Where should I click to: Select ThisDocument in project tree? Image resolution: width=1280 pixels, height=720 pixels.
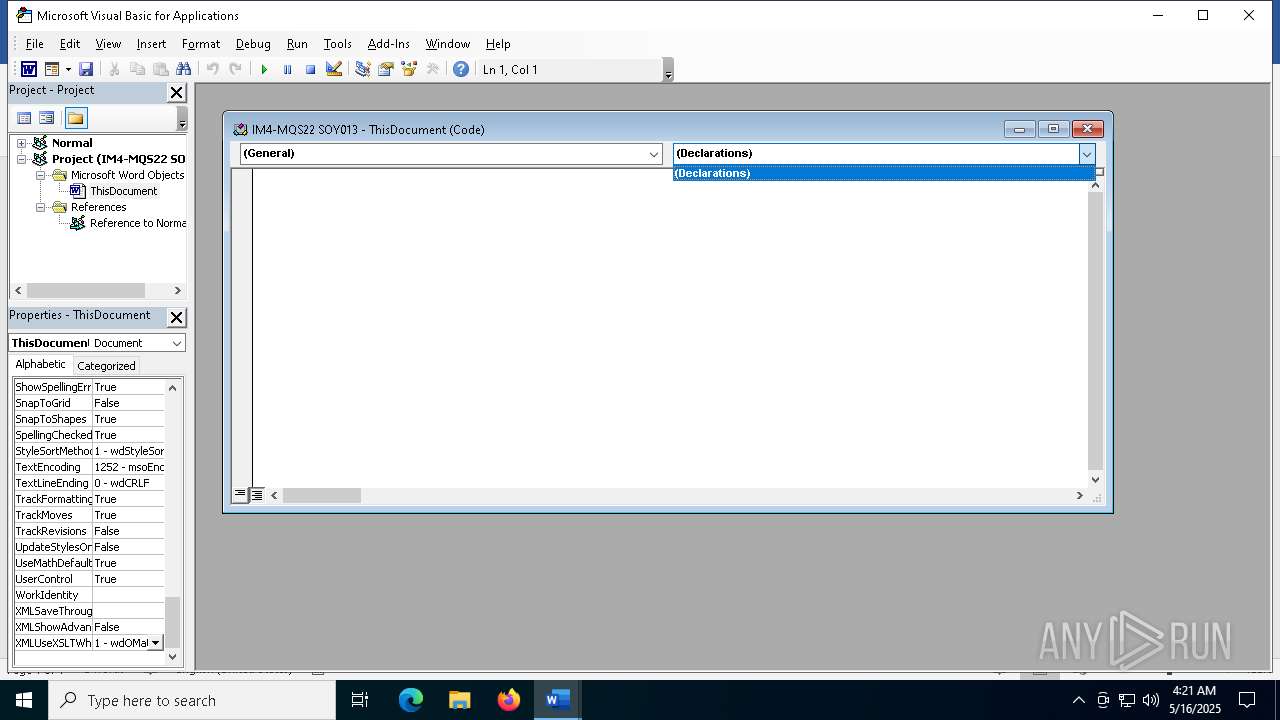123,191
